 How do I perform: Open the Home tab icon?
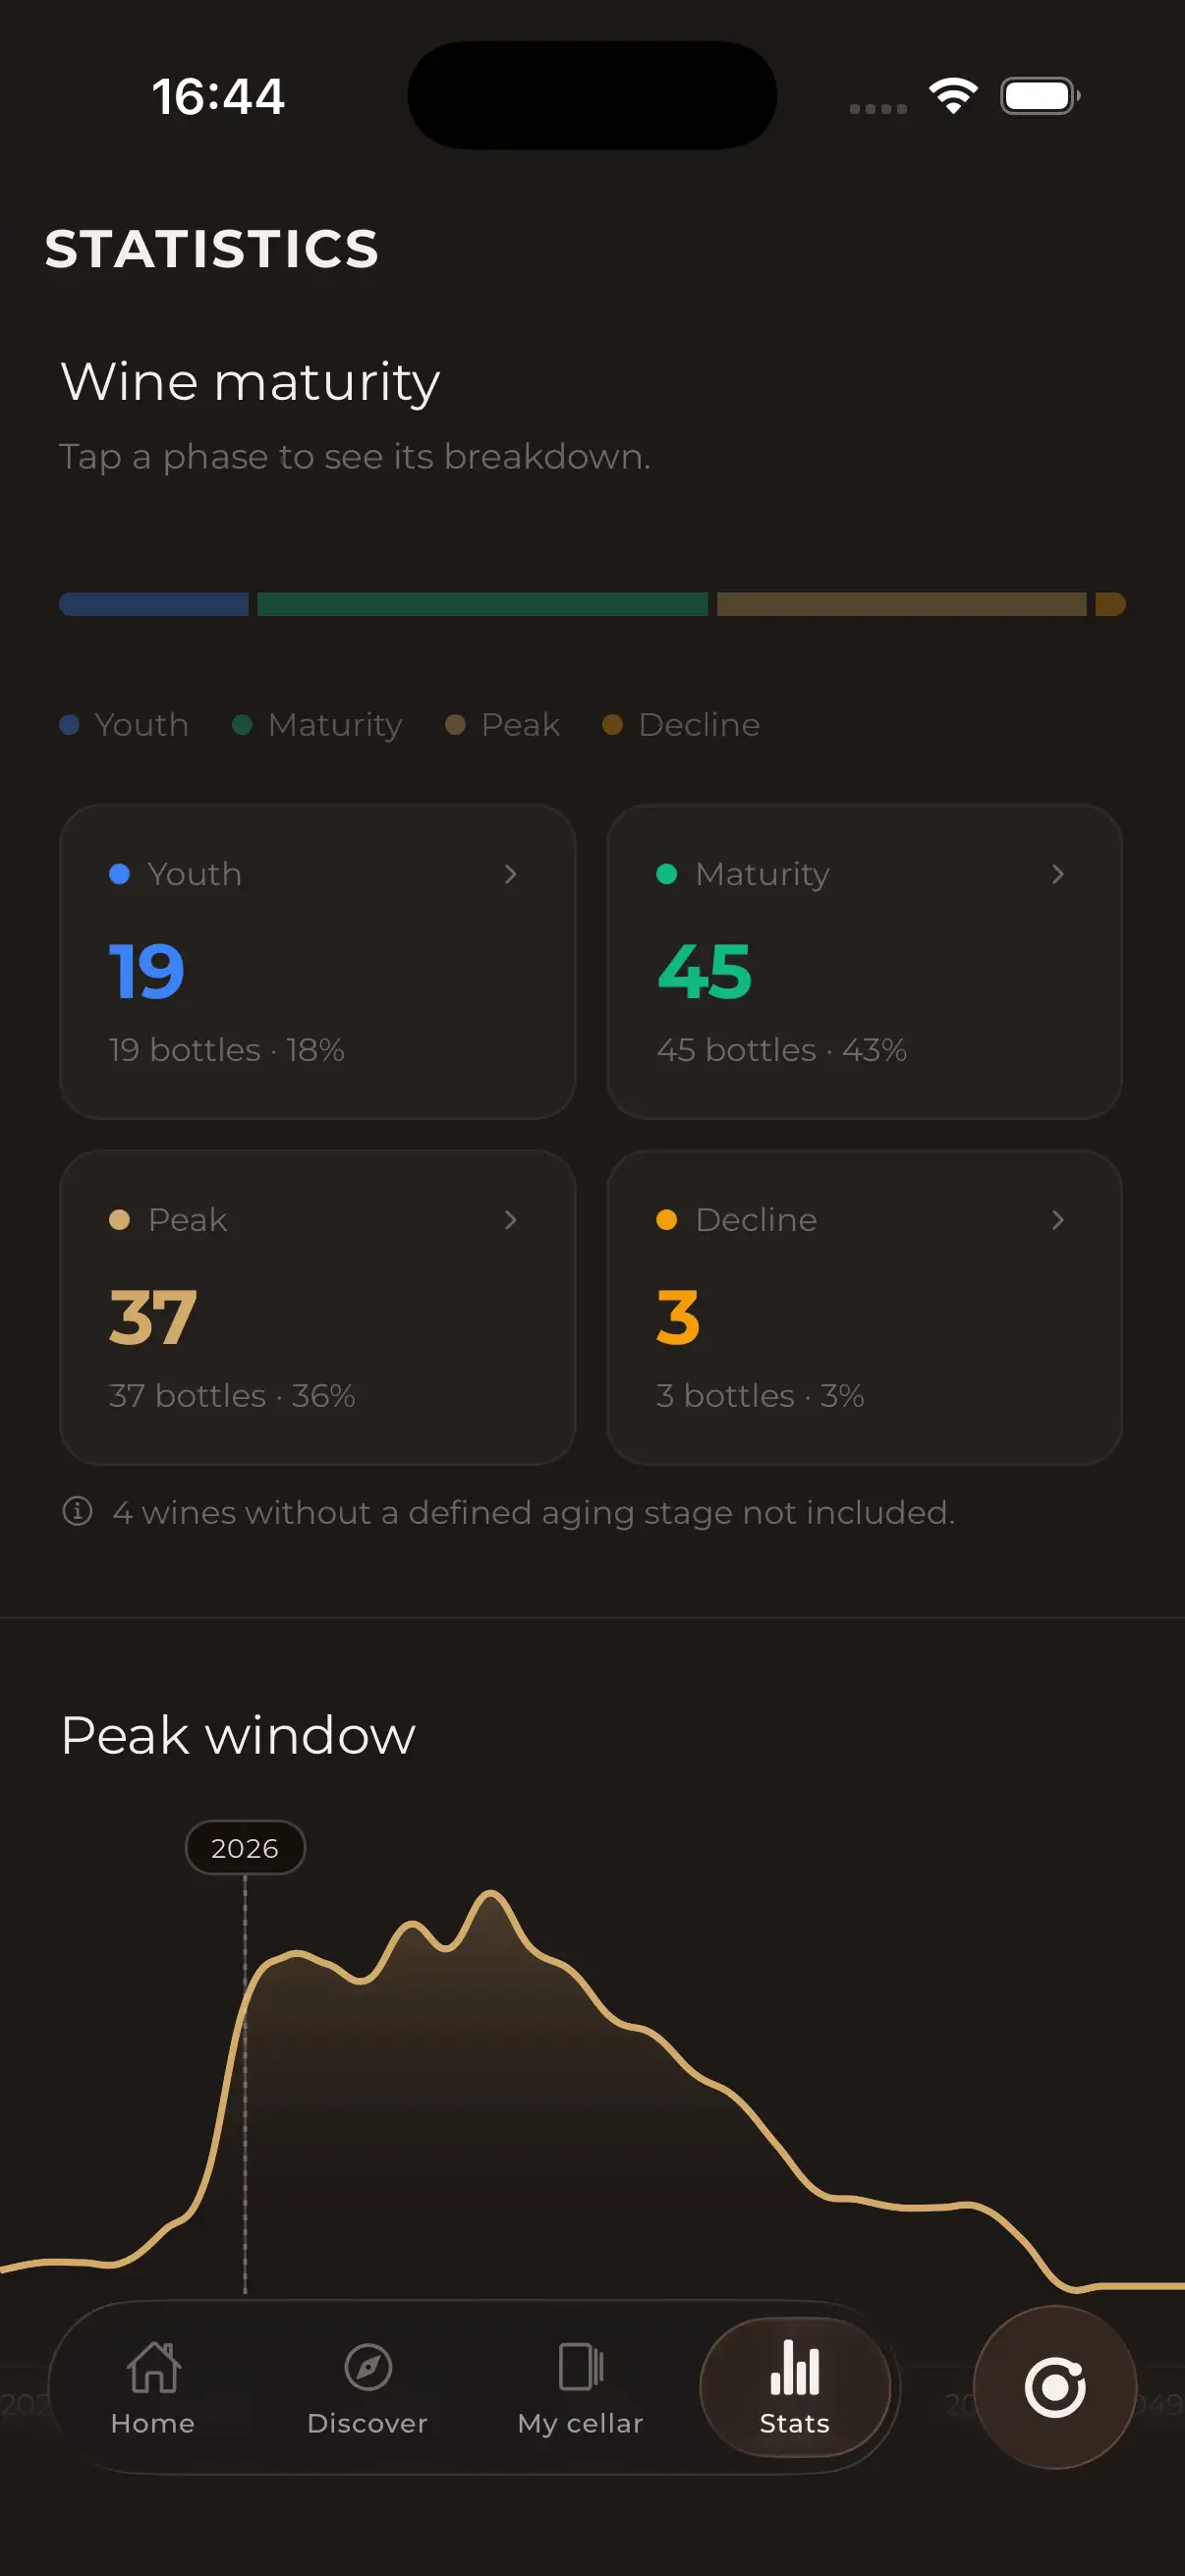tap(153, 2367)
